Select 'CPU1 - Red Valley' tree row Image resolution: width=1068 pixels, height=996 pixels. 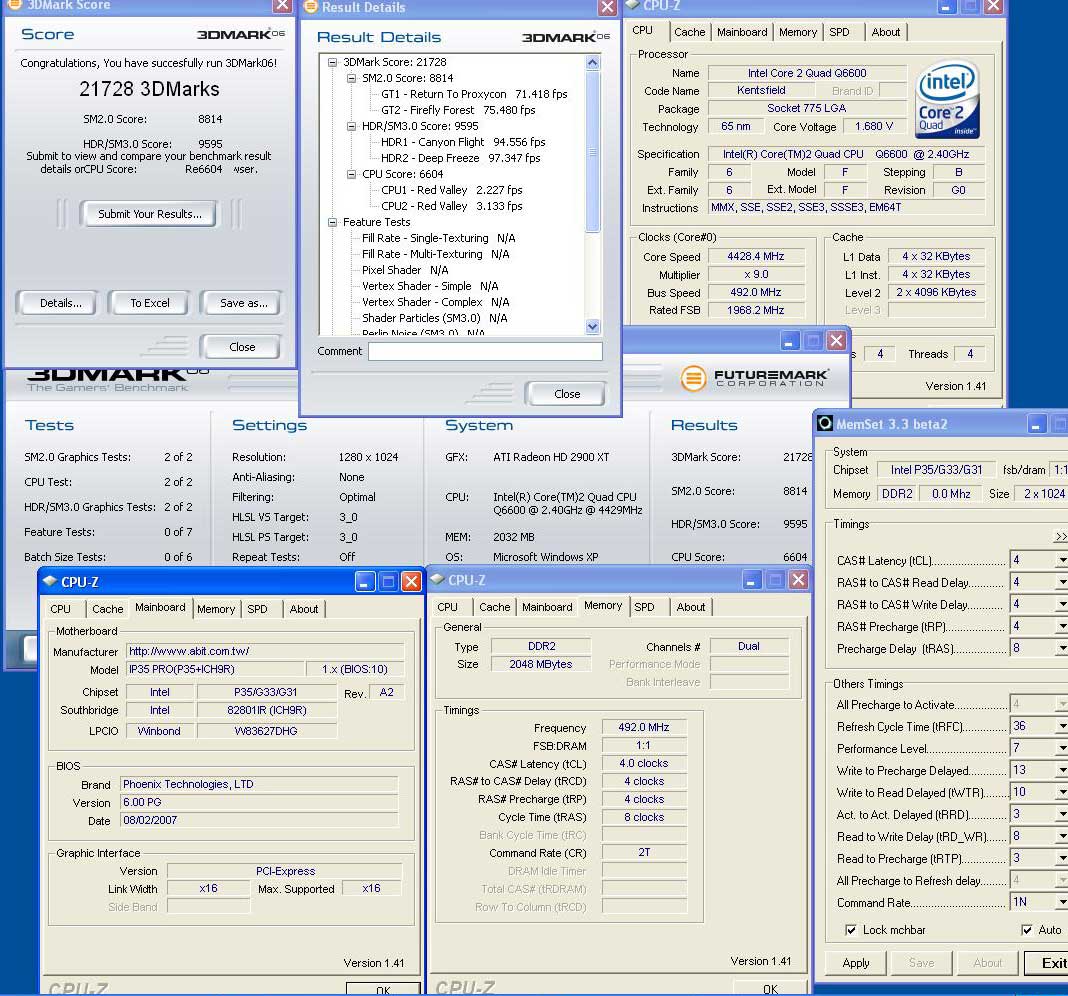[x=452, y=190]
